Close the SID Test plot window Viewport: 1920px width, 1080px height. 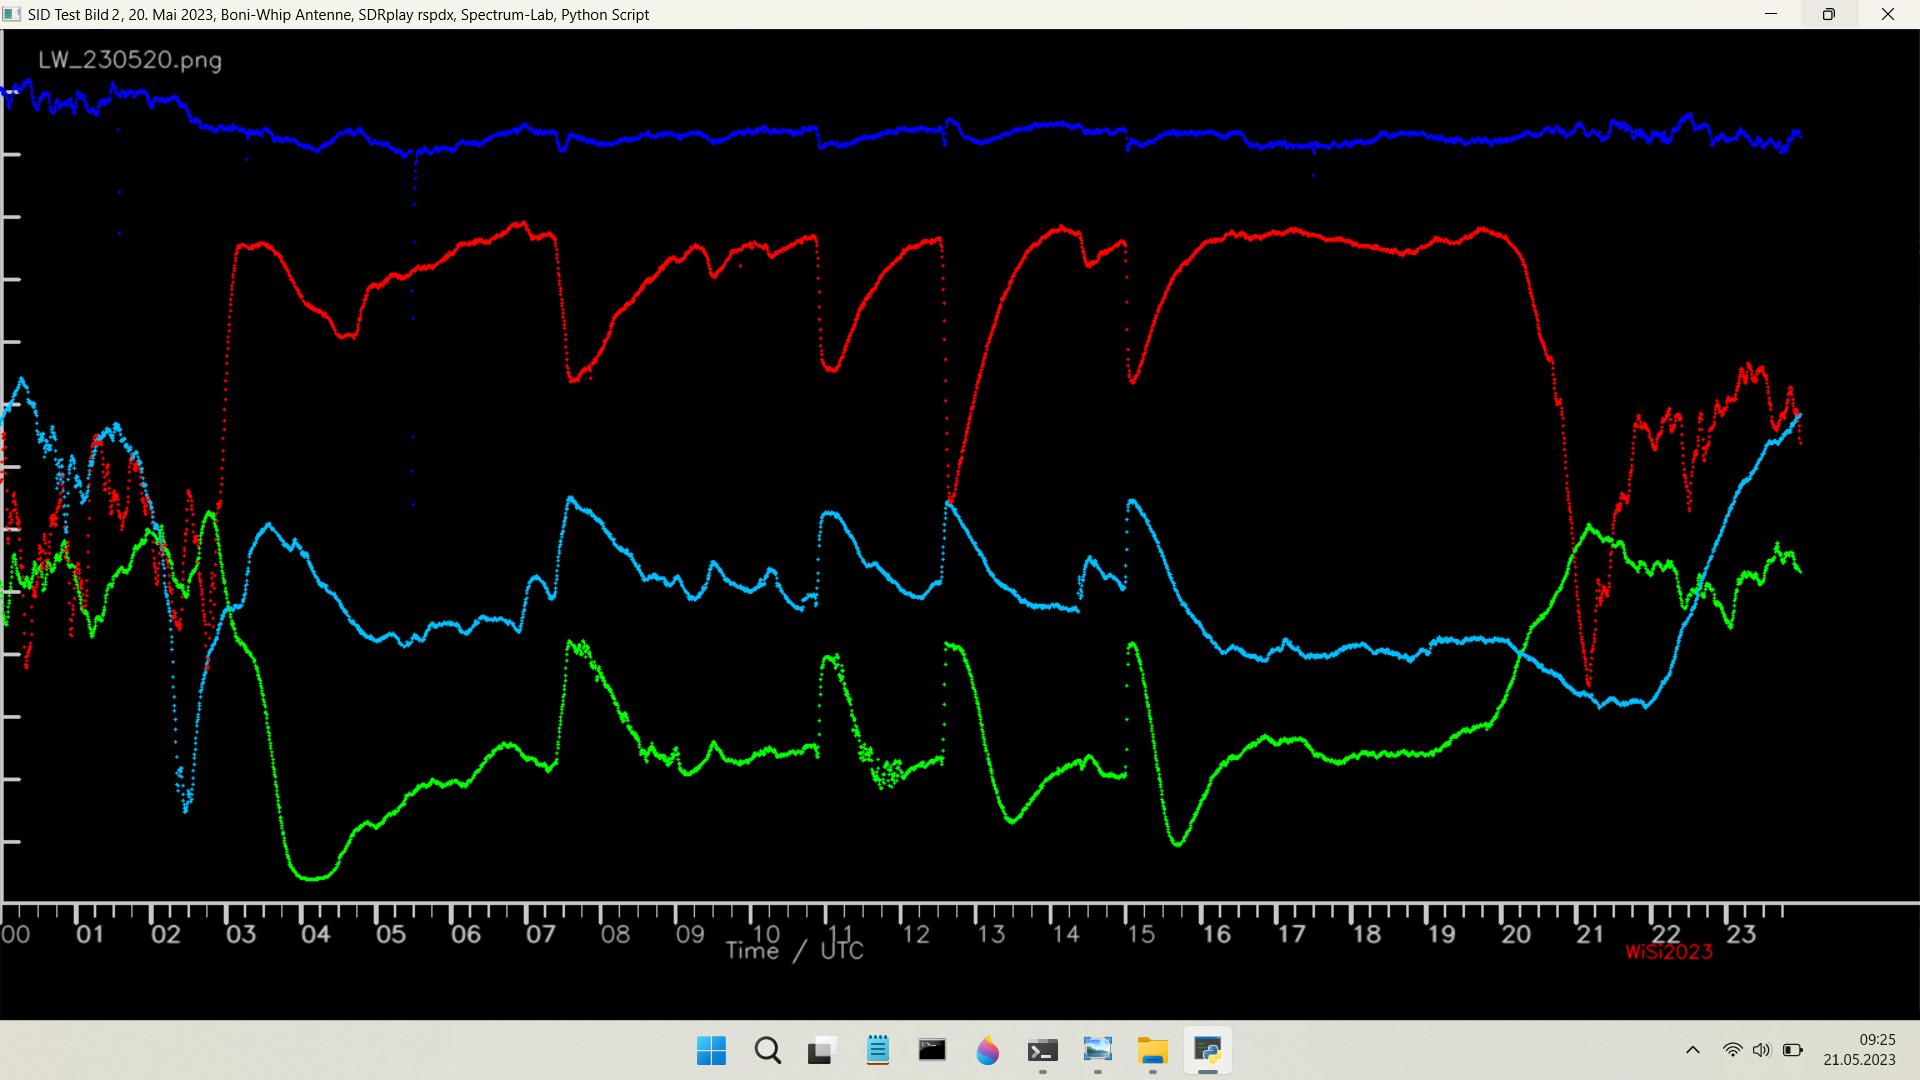(1888, 14)
